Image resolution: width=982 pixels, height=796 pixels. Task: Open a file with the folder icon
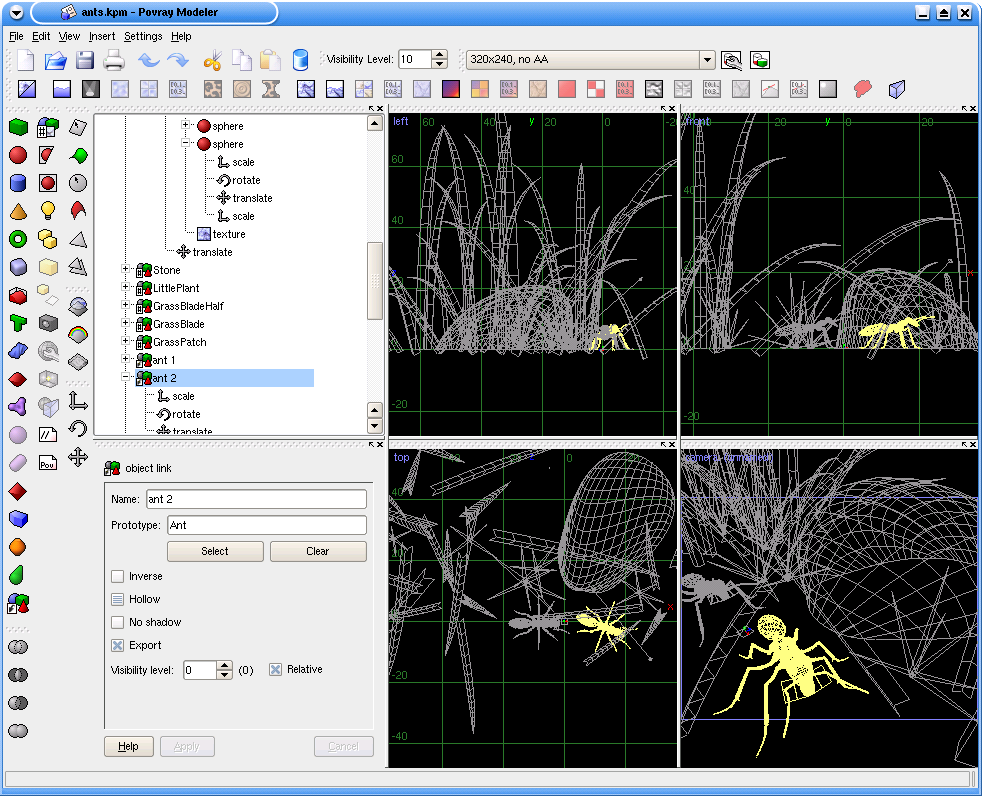click(x=56, y=60)
